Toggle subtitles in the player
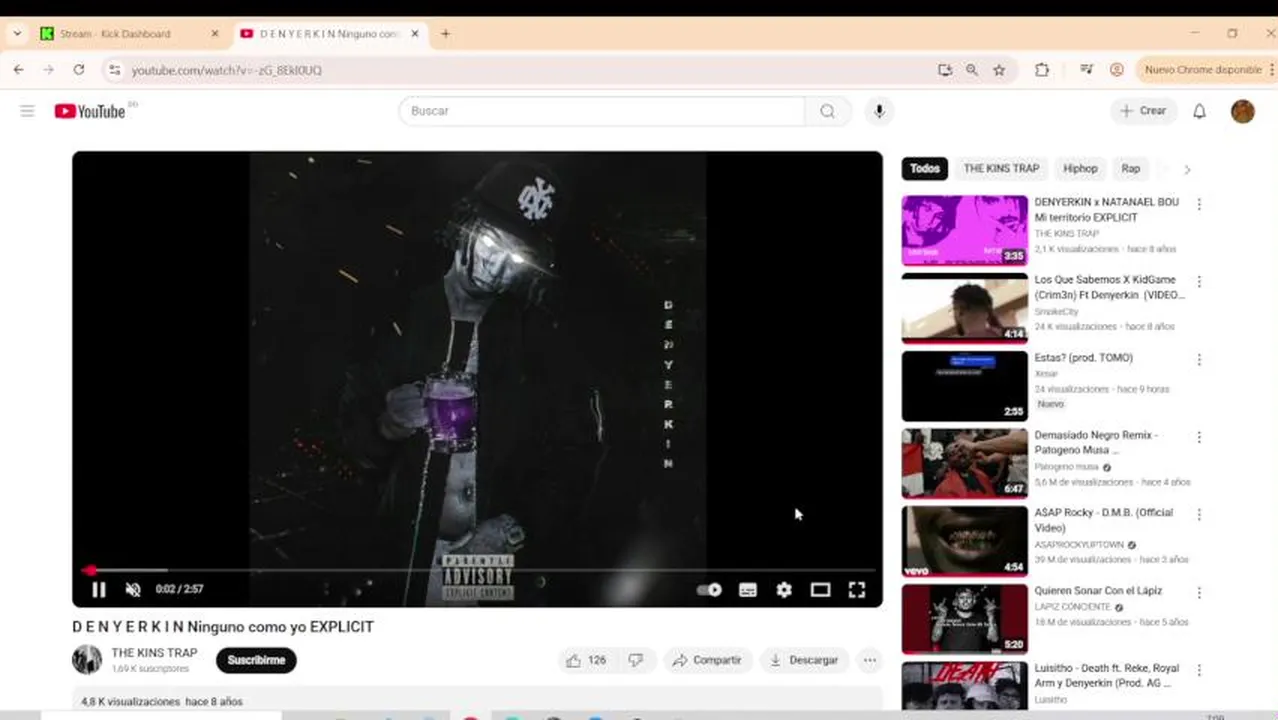Viewport: 1278px width, 720px height. pyautogui.click(x=748, y=590)
